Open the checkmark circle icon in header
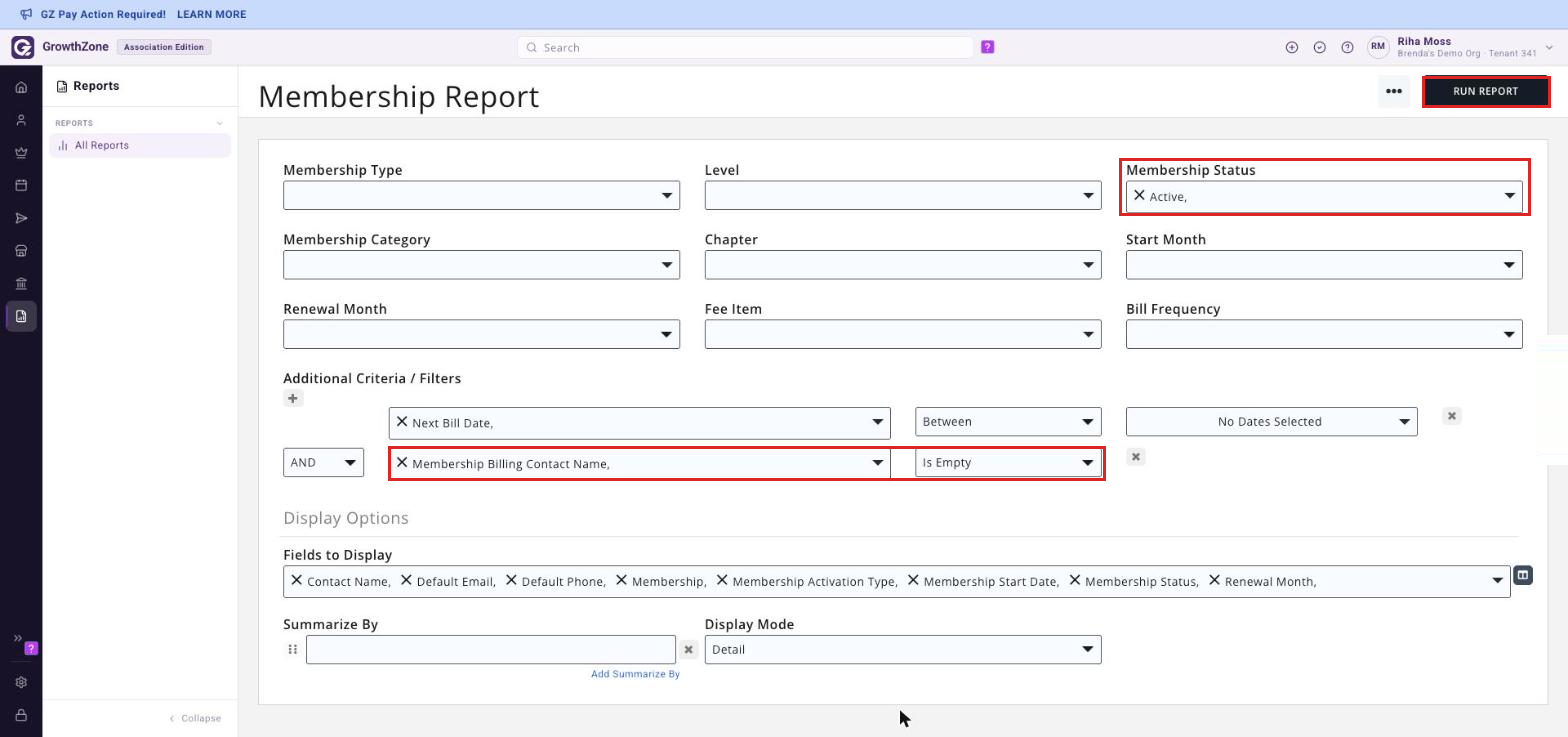 coord(1320,47)
